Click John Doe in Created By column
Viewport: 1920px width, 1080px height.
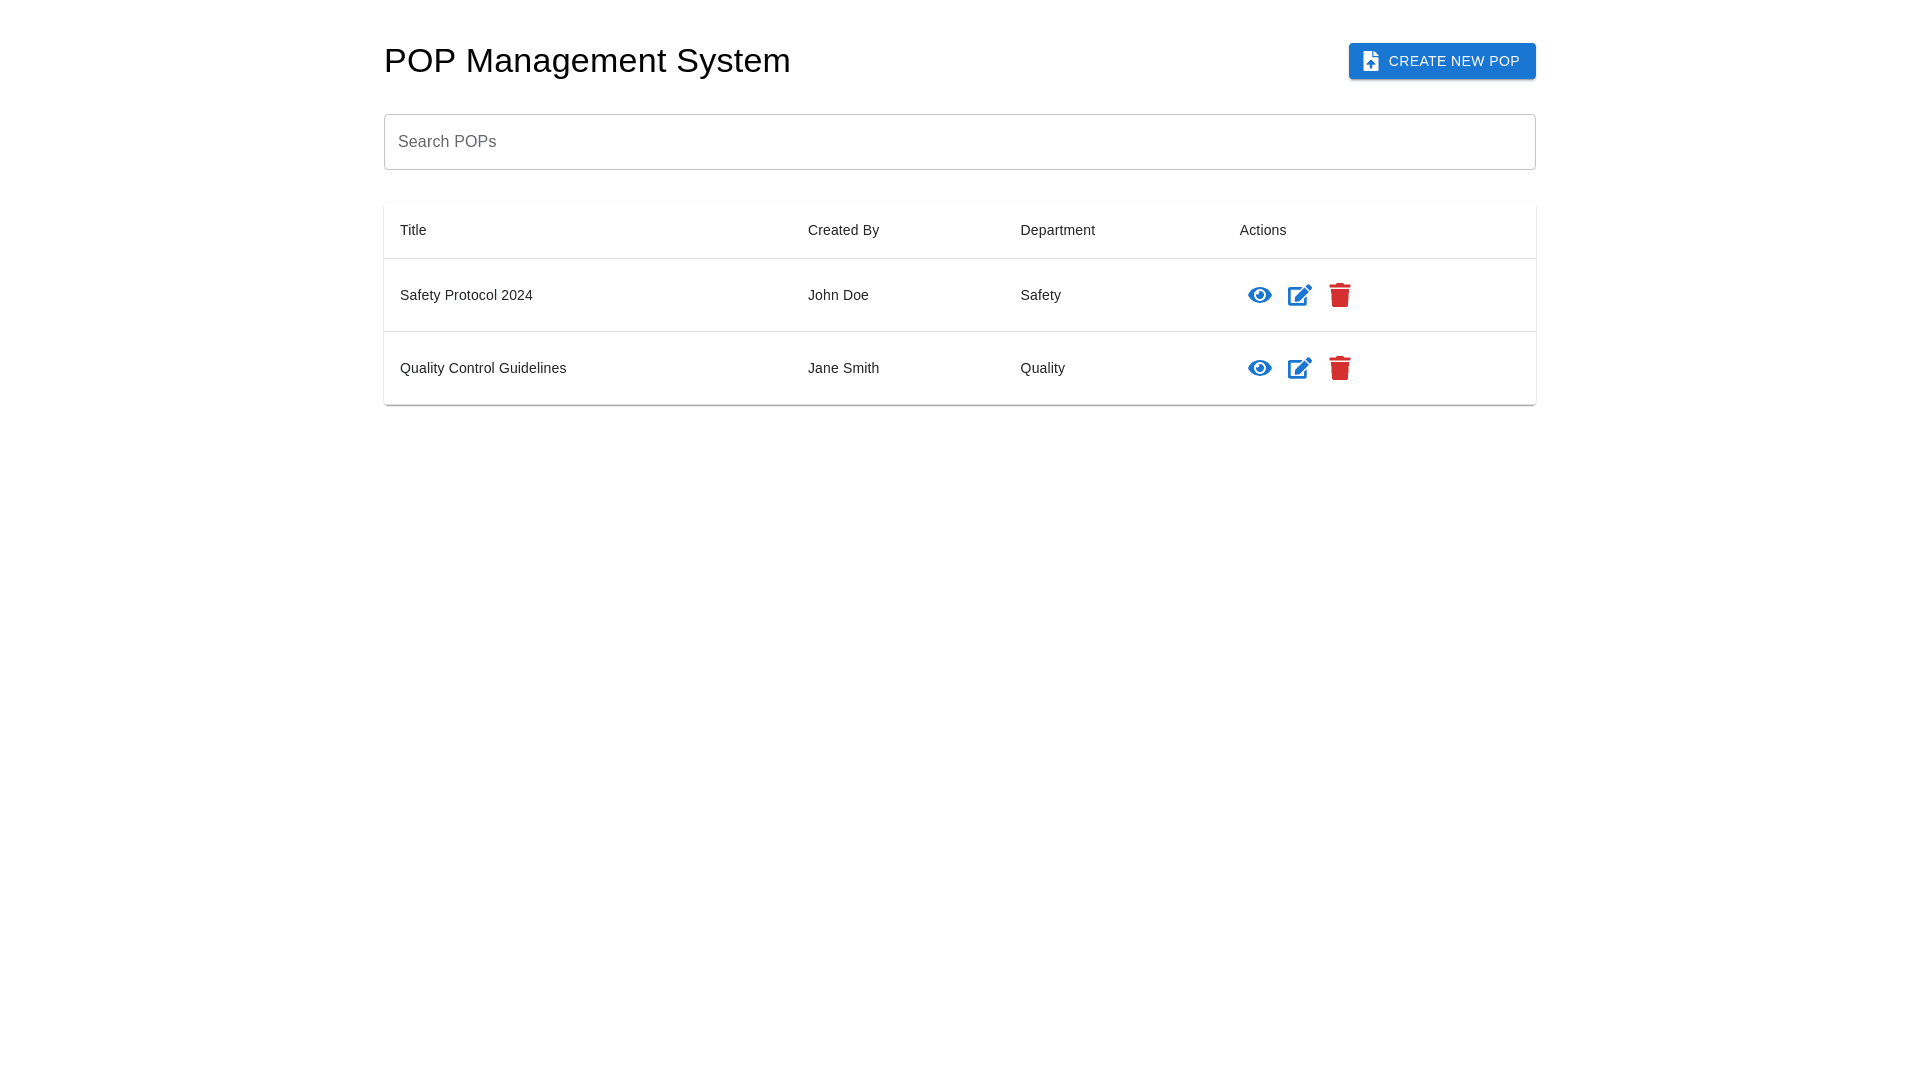point(838,295)
